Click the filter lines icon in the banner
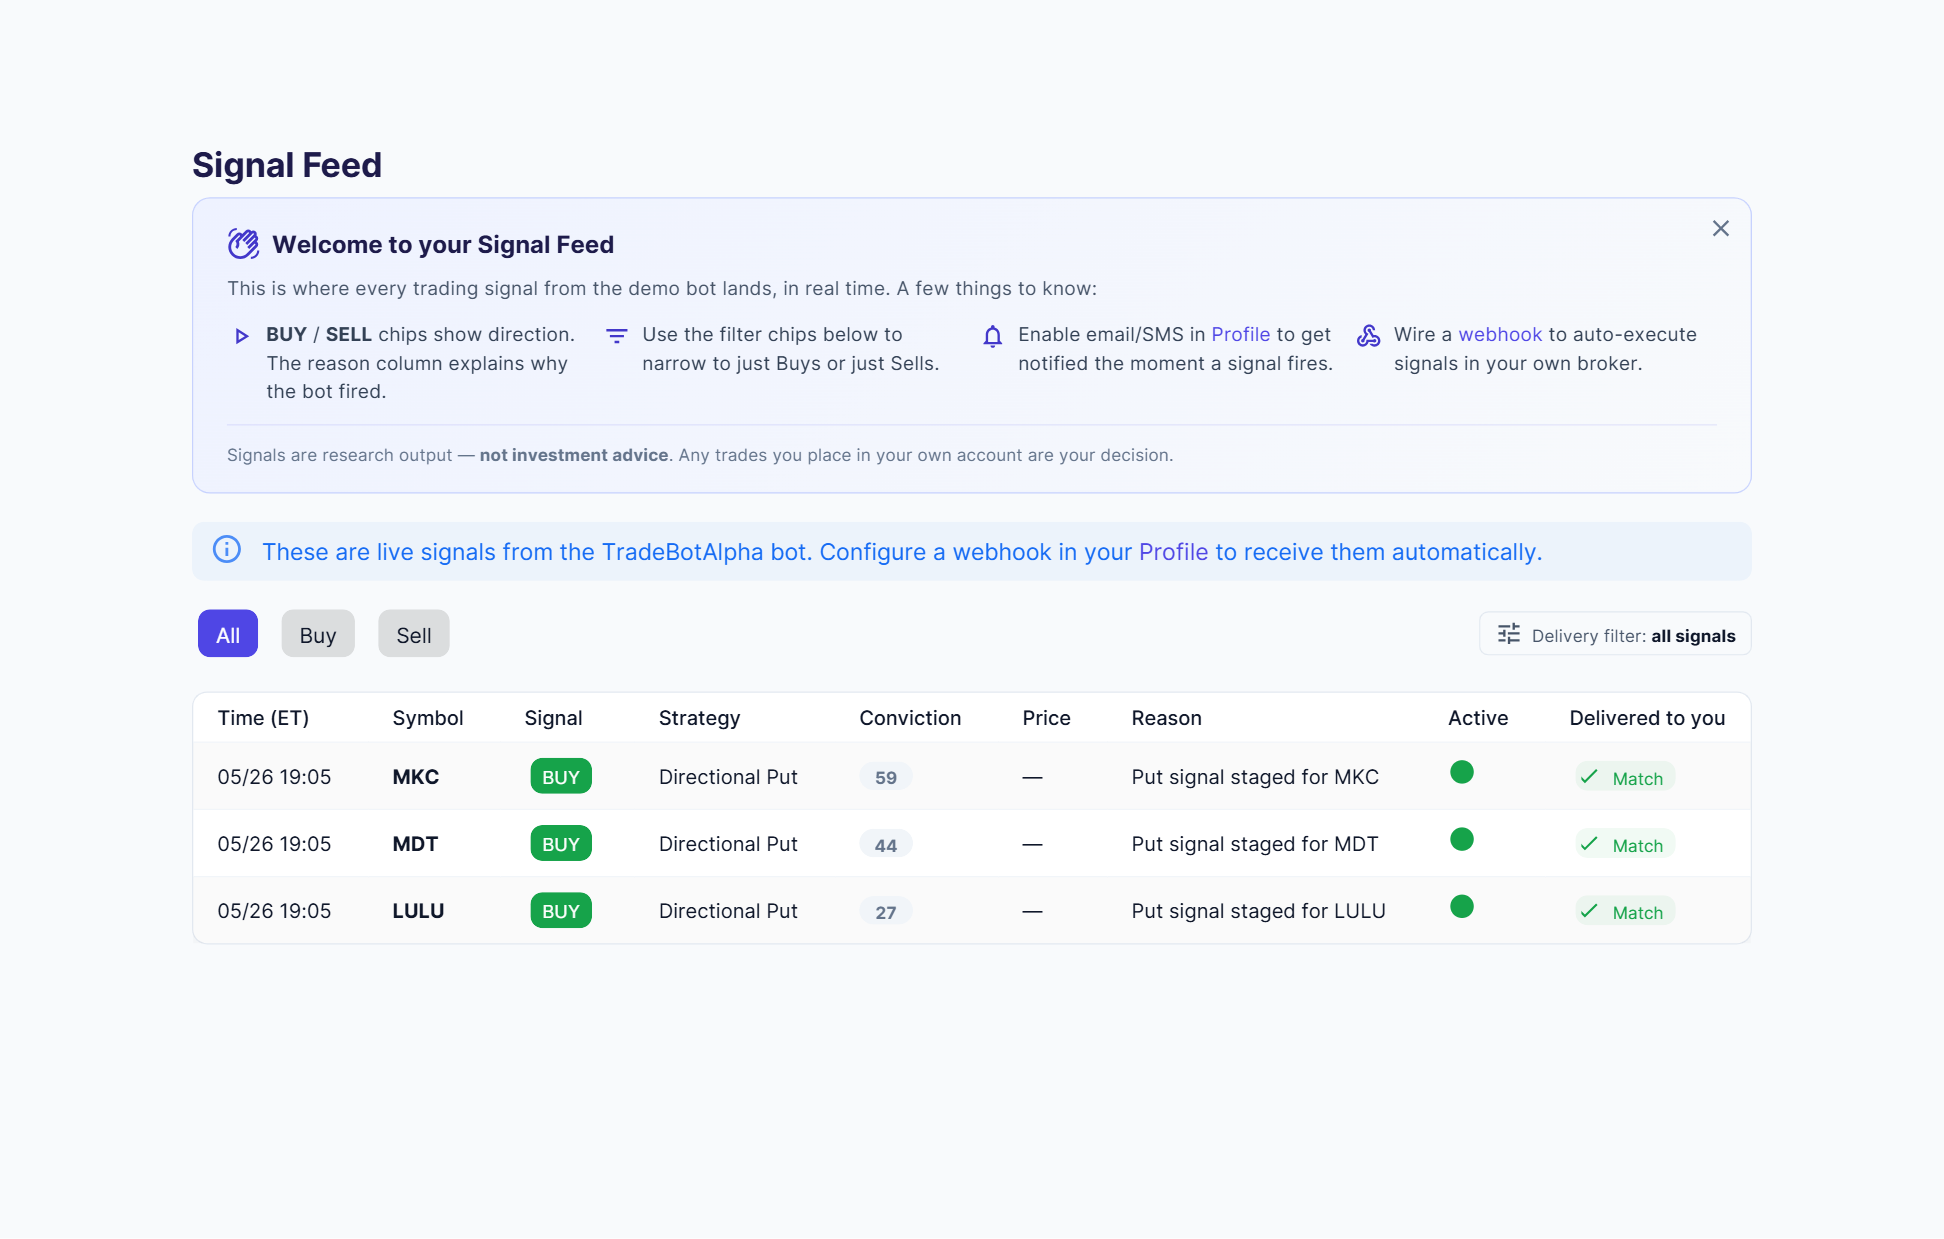The height and width of the screenshot is (1239, 1944). (617, 336)
